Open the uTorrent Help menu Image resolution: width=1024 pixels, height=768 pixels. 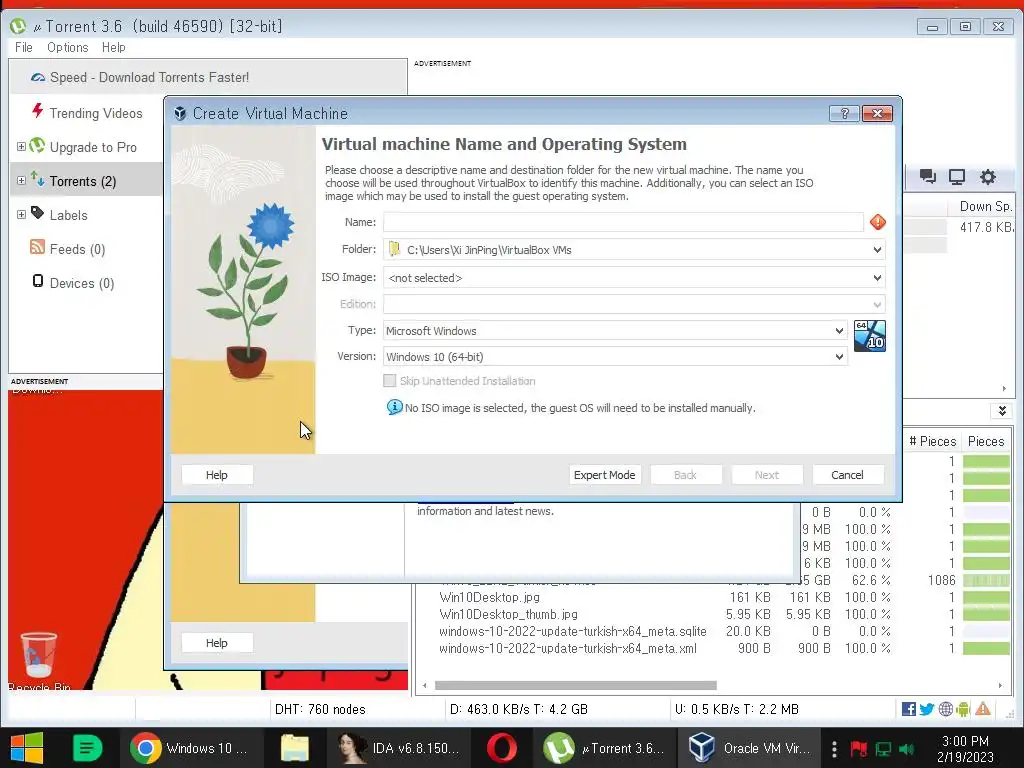(x=114, y=48)
